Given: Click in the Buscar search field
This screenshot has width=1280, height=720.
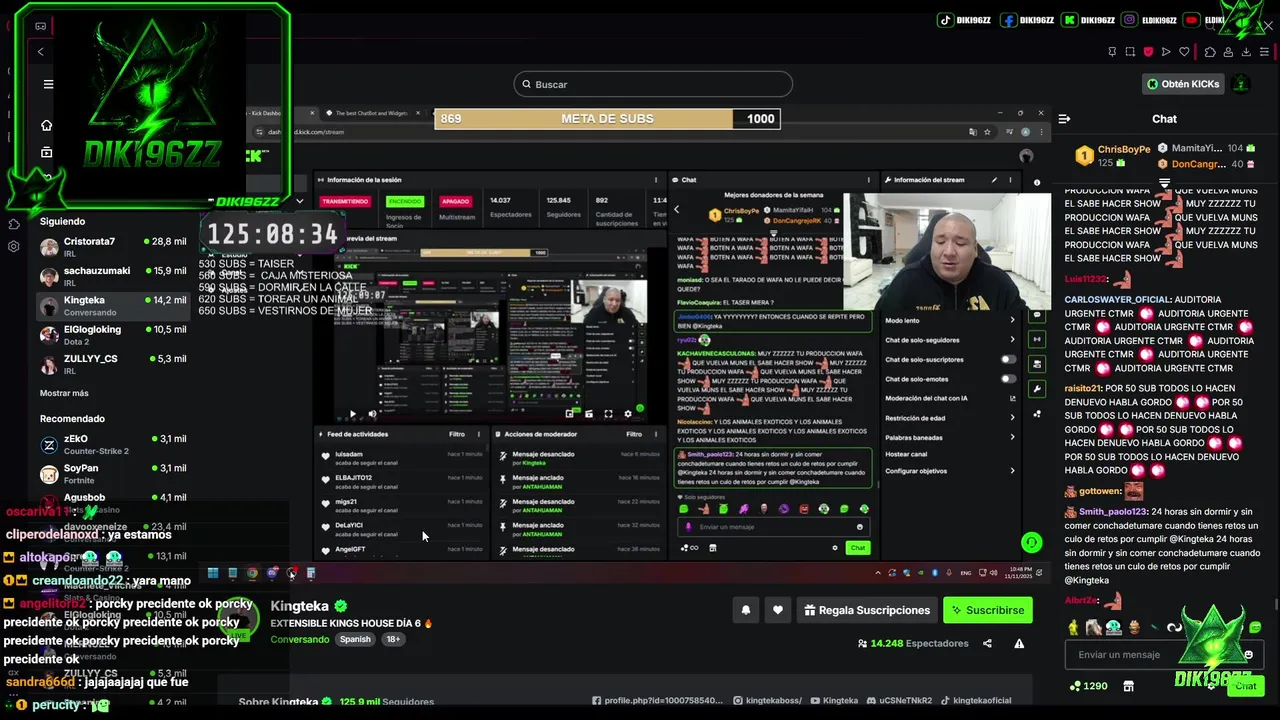Looking at the screenshot, I should tap(653, 84).
